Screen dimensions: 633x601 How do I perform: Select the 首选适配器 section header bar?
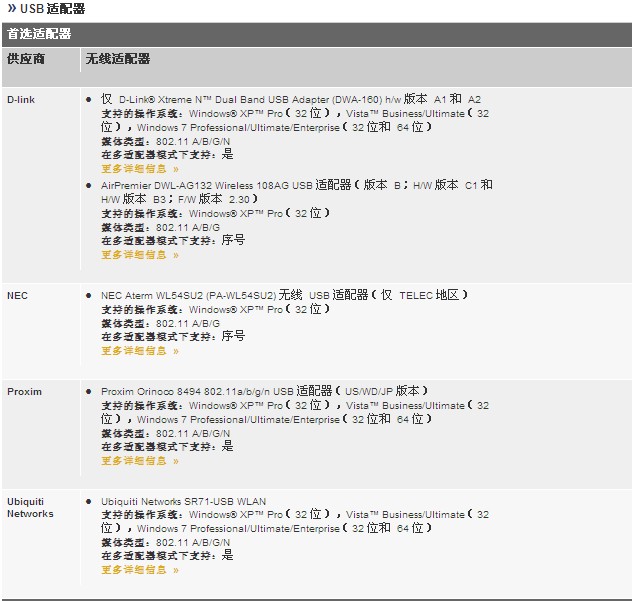[x=316, y=33]
